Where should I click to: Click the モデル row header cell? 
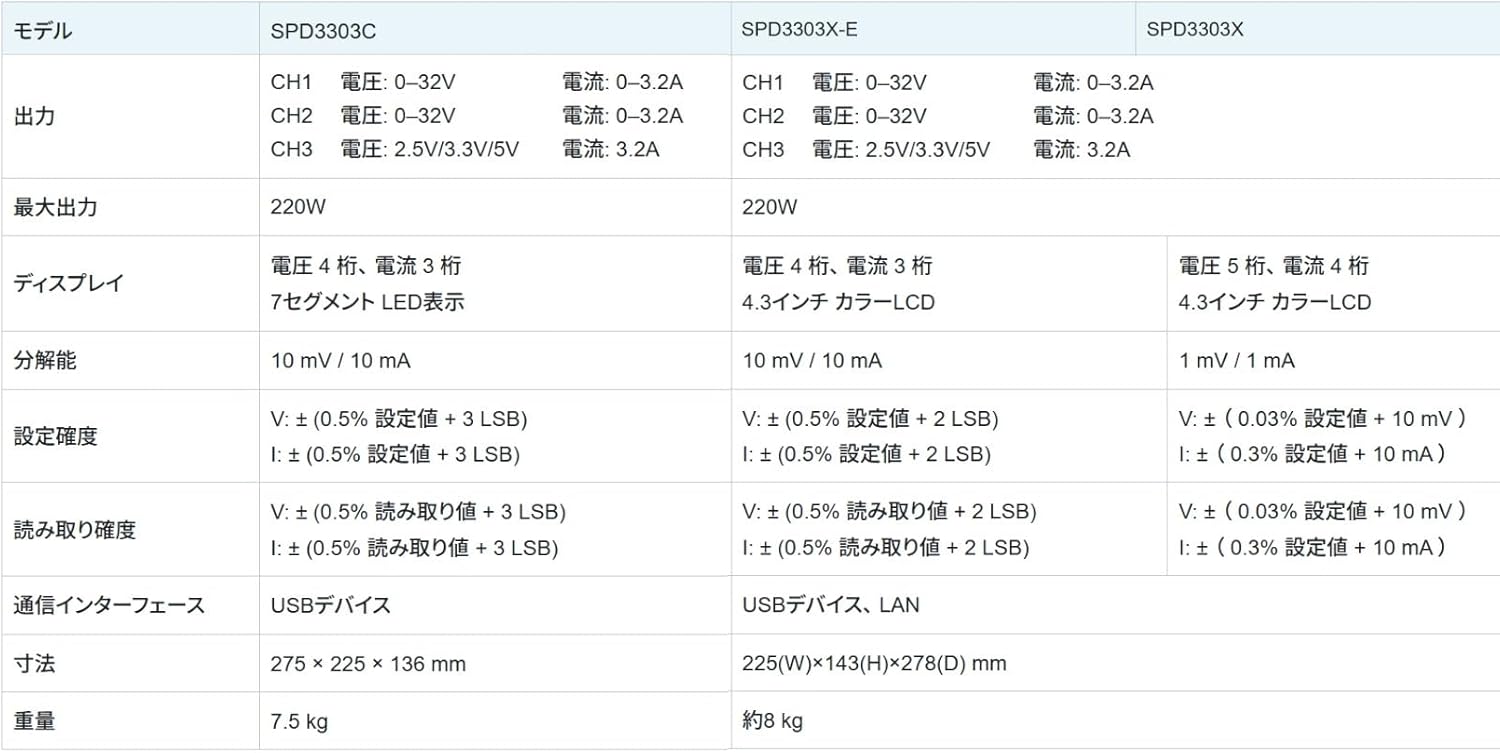(42, 31)
